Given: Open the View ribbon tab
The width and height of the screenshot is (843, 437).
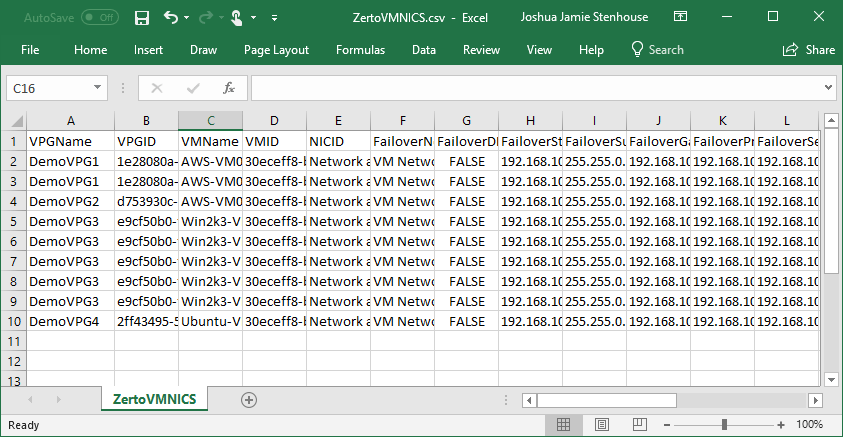Looking at the screenshot, I should (x=539, y=50).
